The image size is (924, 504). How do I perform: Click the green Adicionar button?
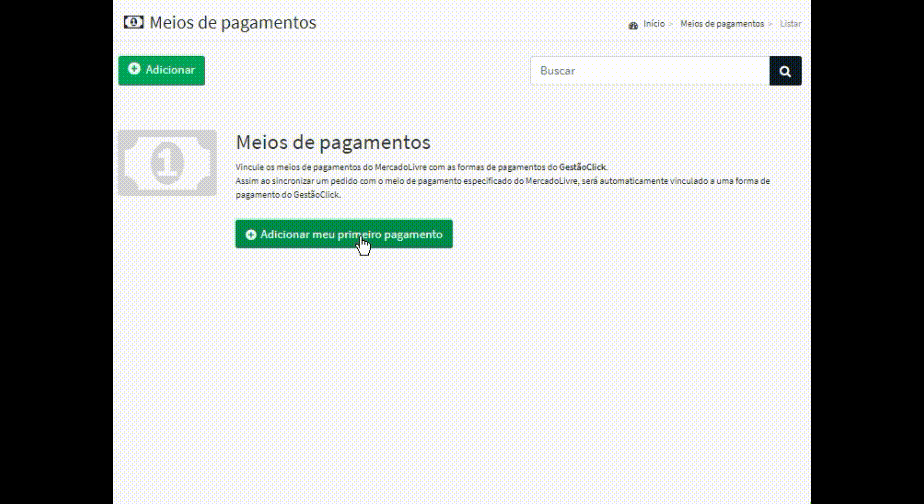click(161, 70)
